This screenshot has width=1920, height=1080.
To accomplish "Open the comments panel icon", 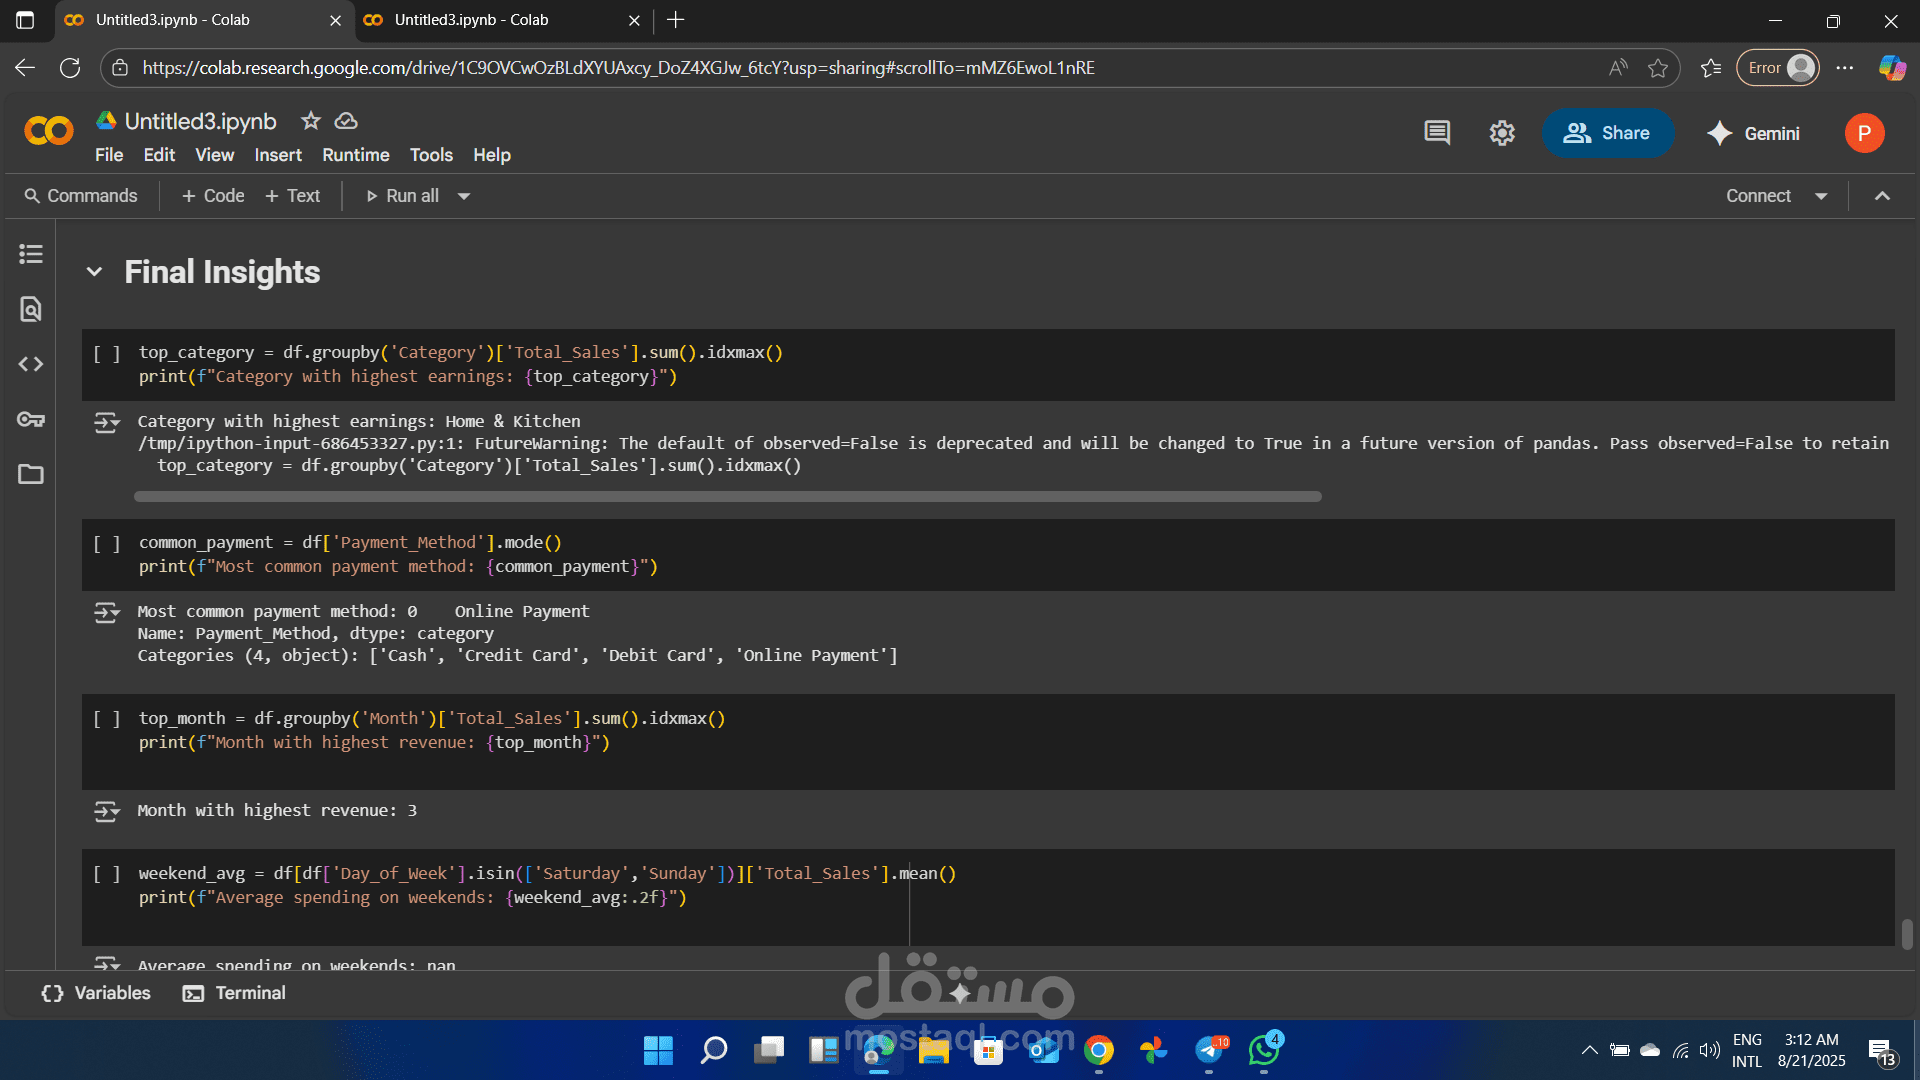I will [1437, 133].
